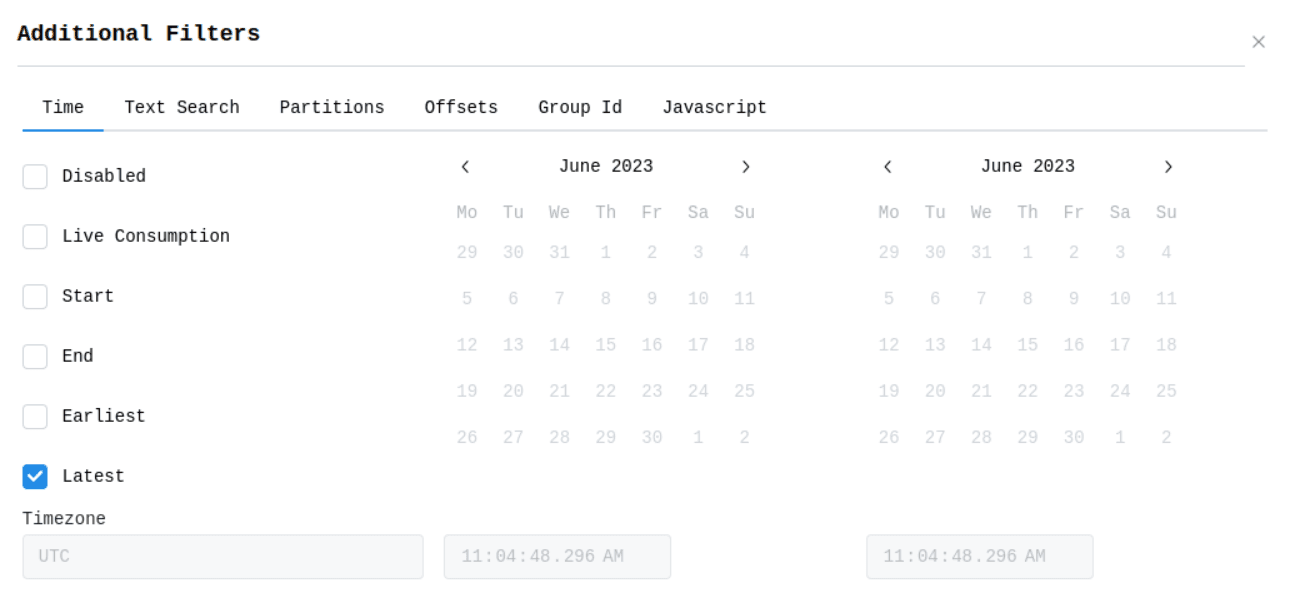Tick the End checkbox

(35, 357)
